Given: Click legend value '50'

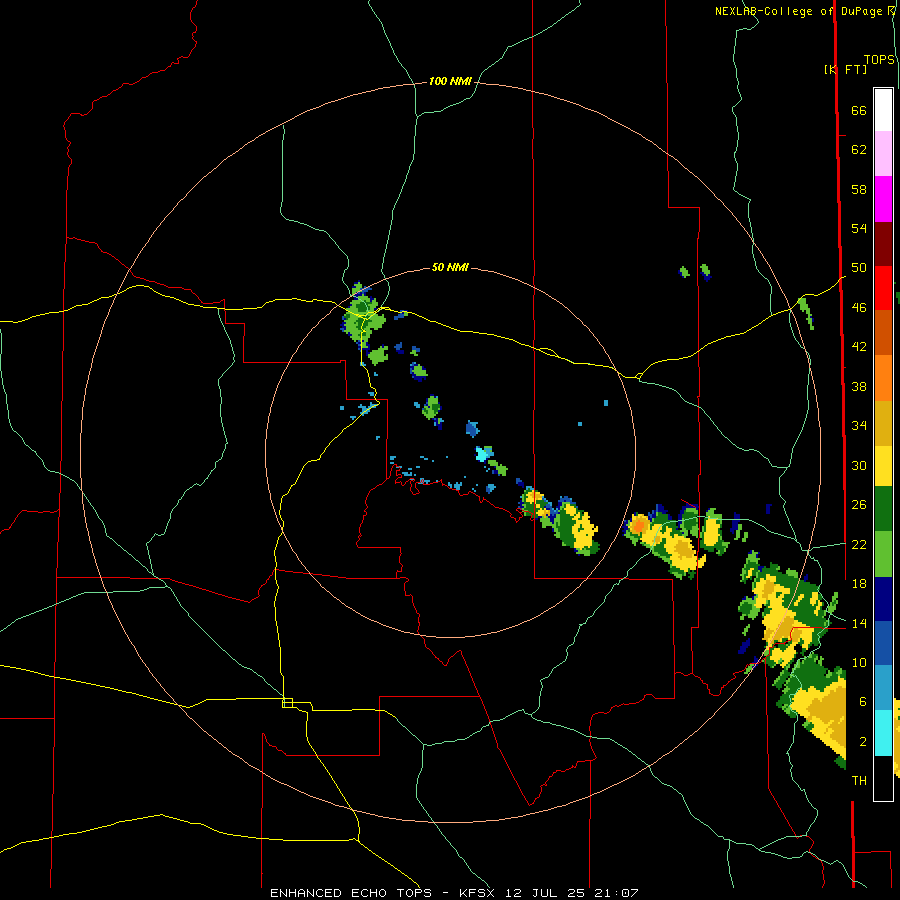Looking at the screenshot, I should pos(859,268).
